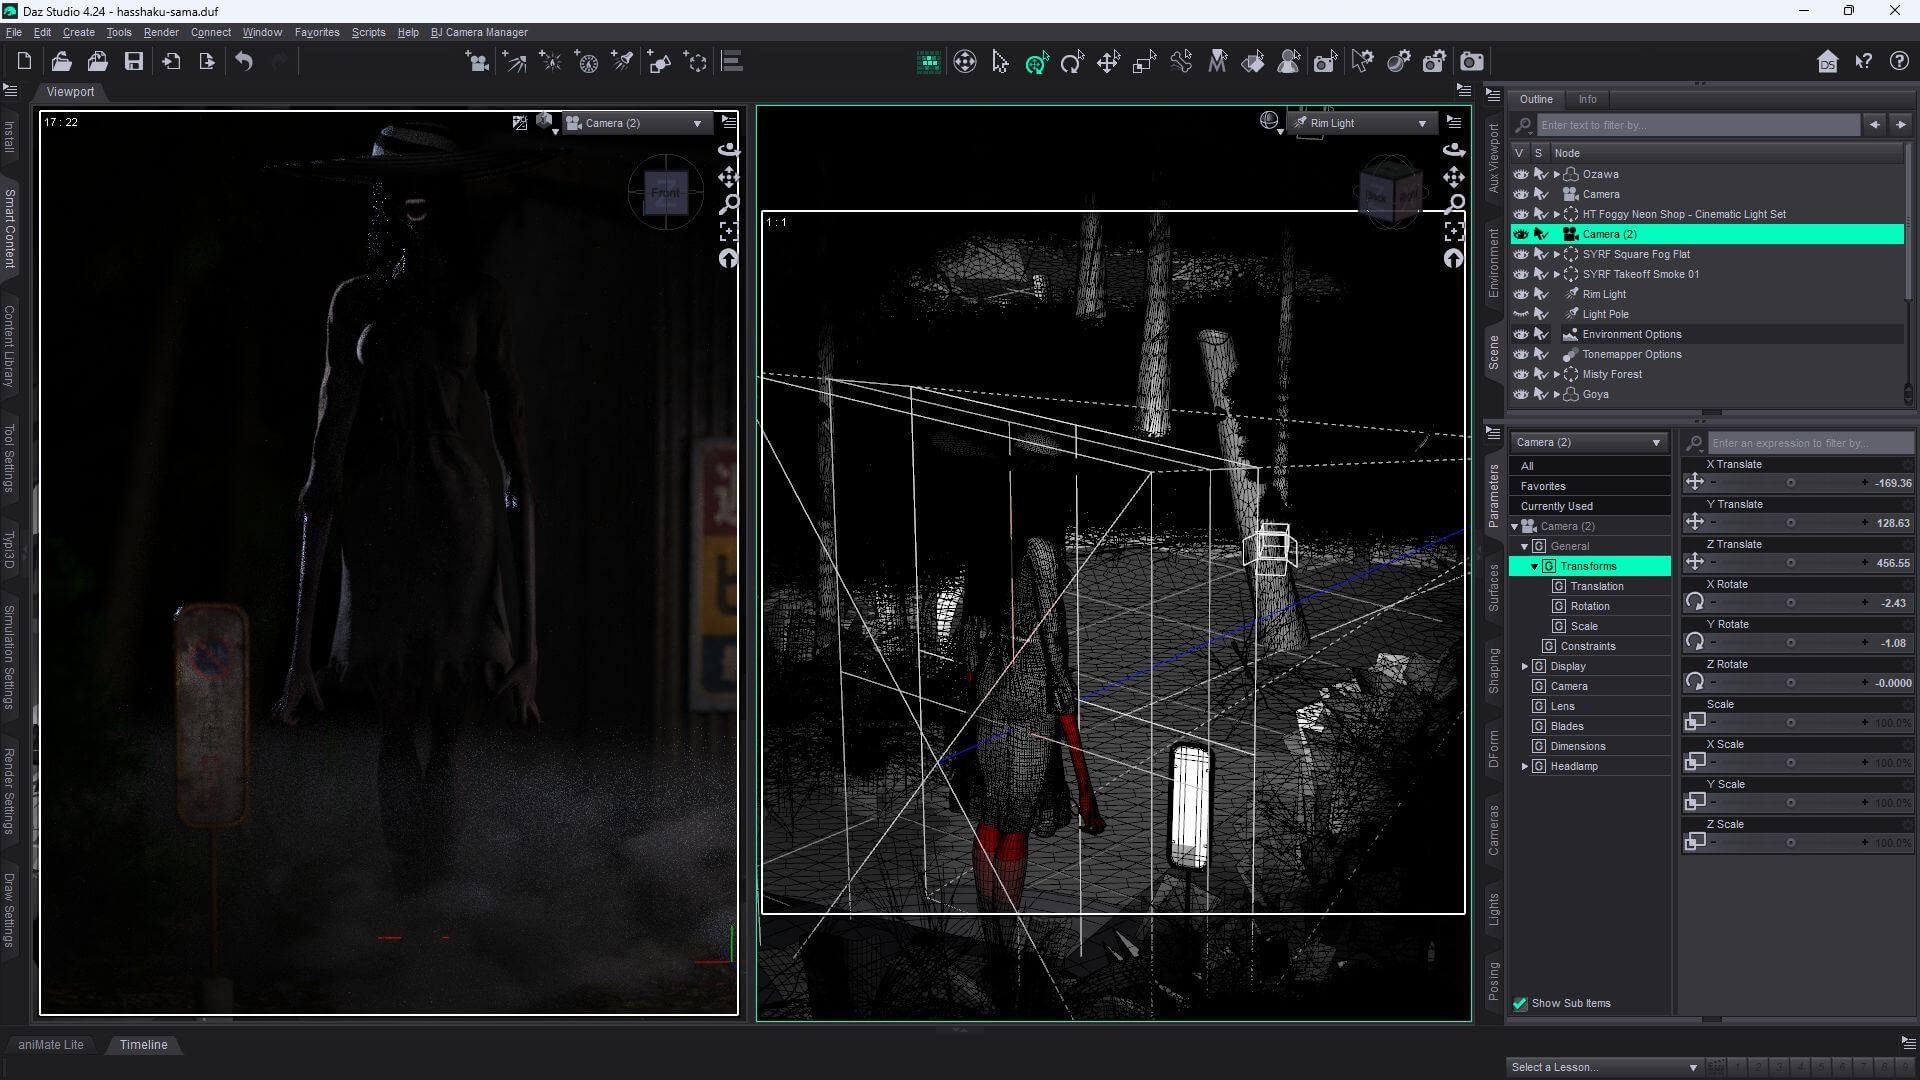1920x1080 pixels.
Task: Toggle visibility eye for Rim Light
Action: point(1520,294)
